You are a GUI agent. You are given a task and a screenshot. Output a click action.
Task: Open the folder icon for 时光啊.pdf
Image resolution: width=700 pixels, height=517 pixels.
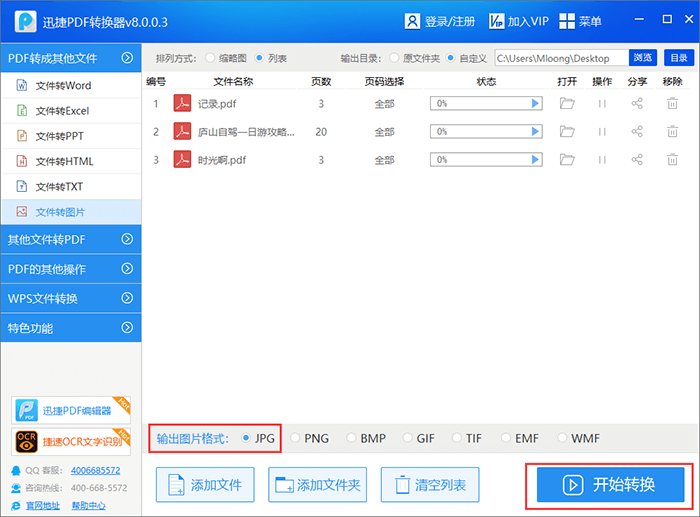click(x=567, y=160)
